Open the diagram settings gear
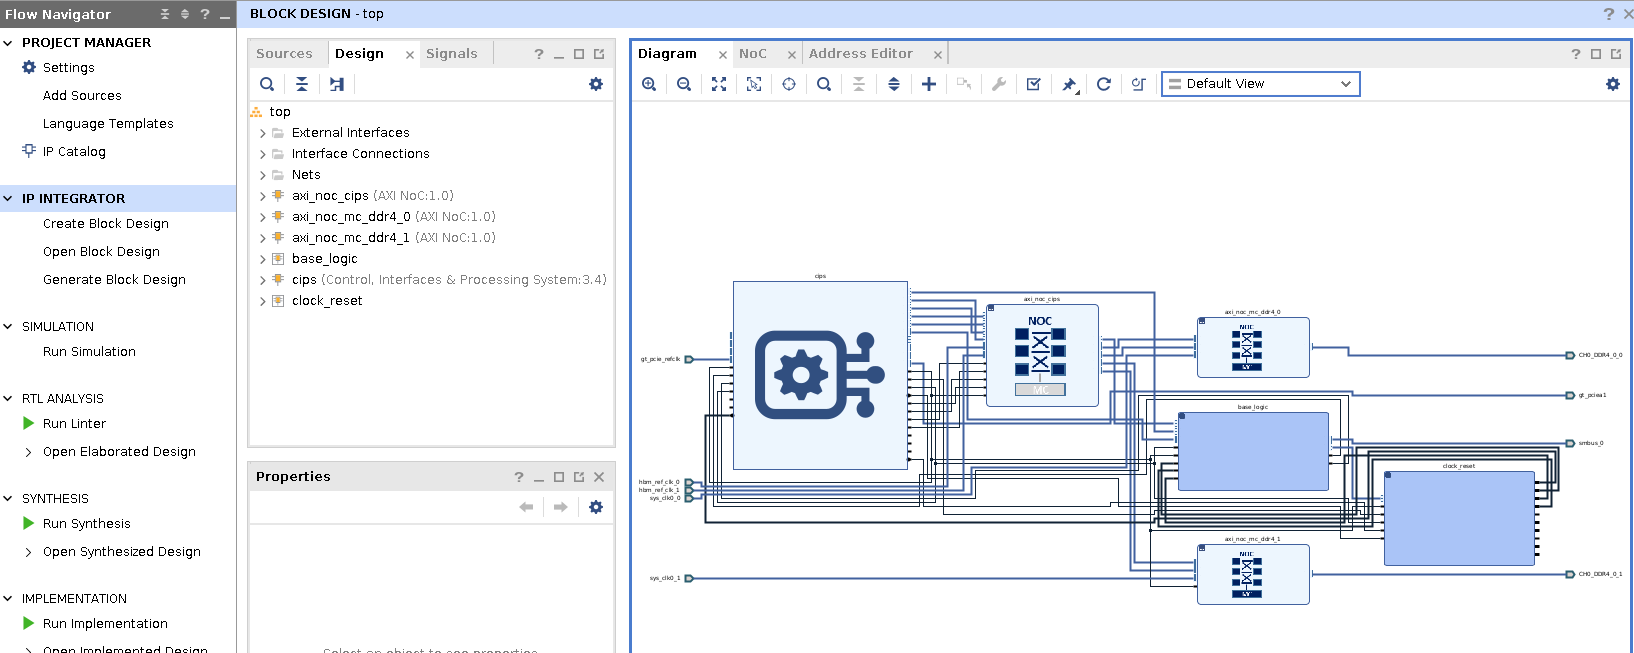This screenshot has height=653, width=1634. click(1612, 84)
